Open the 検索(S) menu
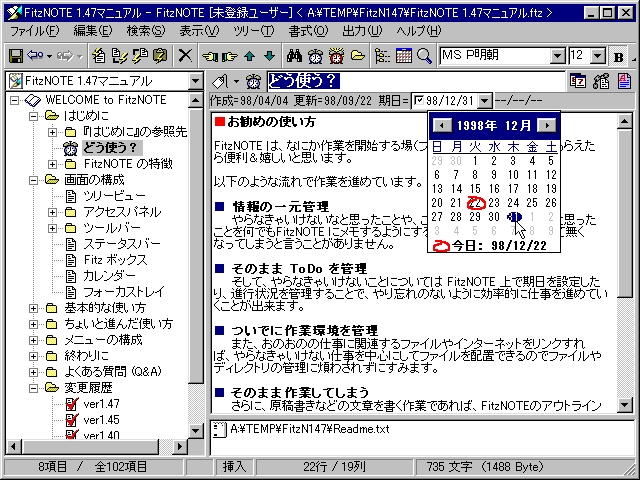 [x=146, y=31]
